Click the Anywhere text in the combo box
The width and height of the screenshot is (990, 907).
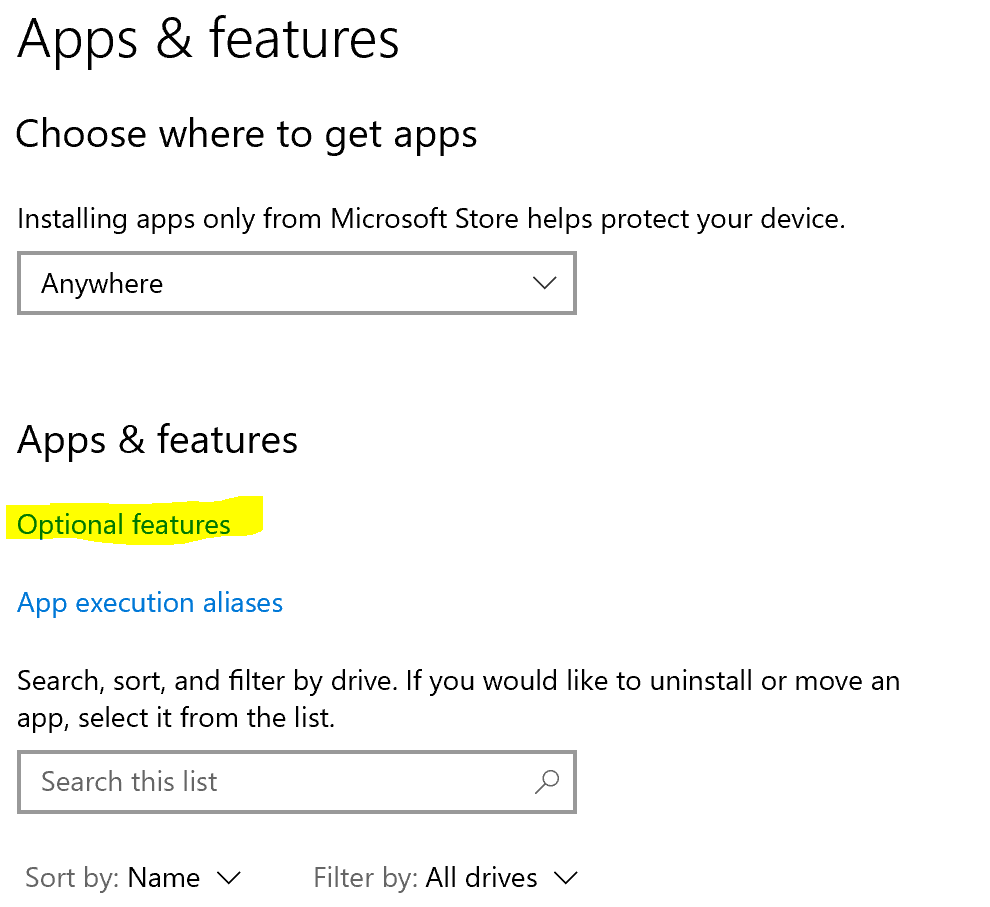102,284
